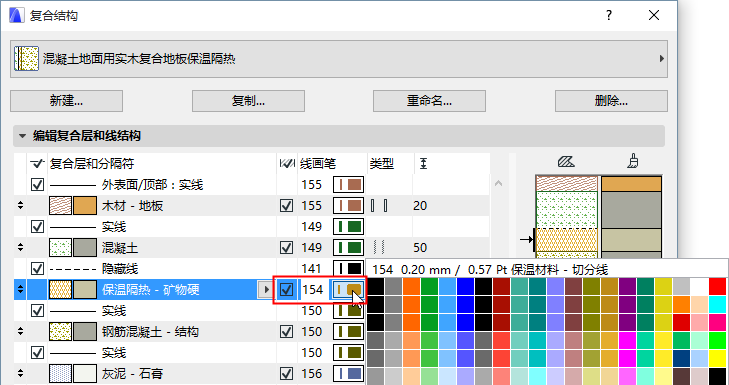Click the 灰泥 - 石膏 hatch pattern icon

point(60,373)
